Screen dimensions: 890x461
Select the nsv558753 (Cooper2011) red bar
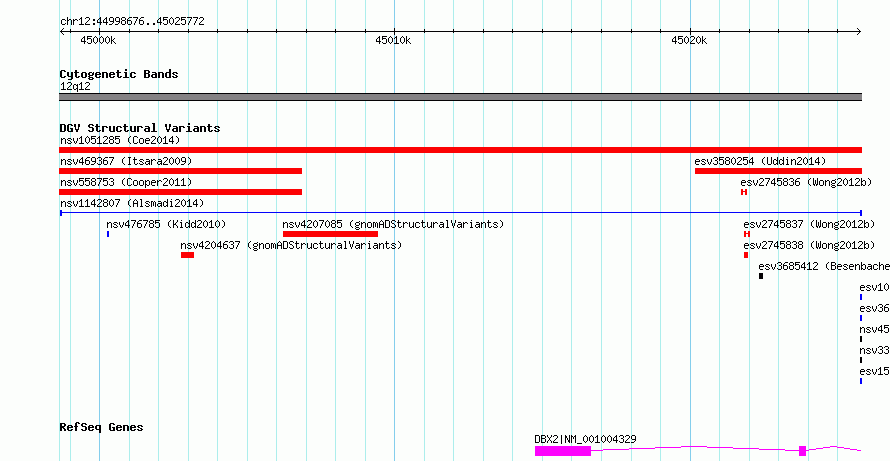coord(180,192)
